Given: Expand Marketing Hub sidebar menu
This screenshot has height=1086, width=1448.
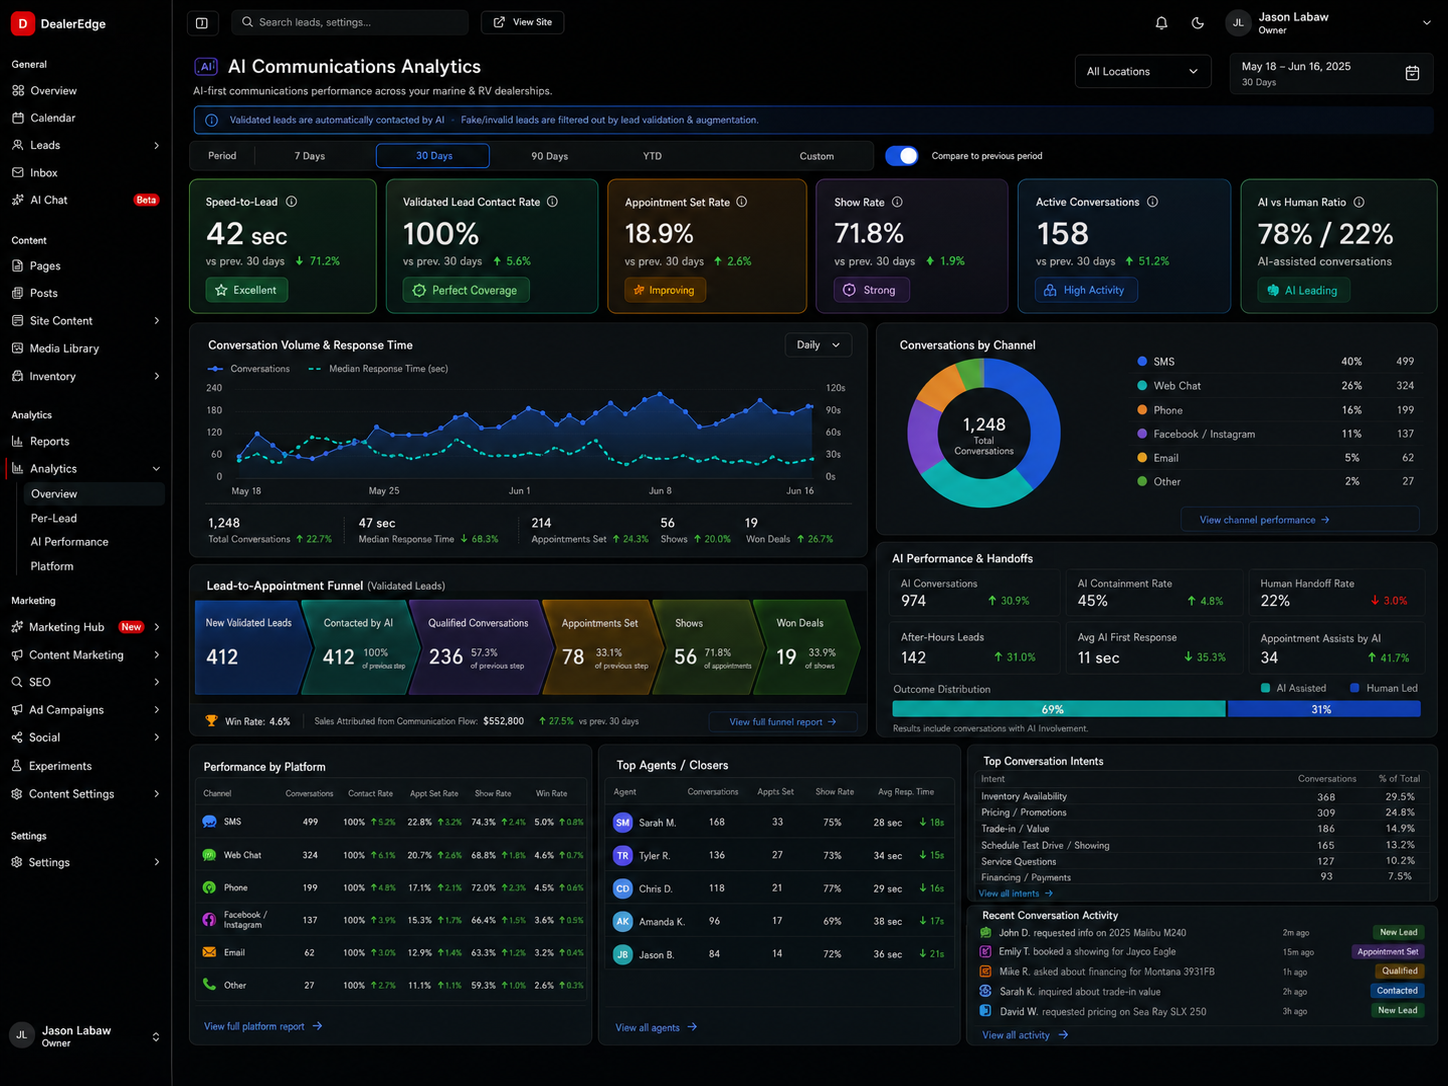Looking at the screenshot, I should (156, 628).
